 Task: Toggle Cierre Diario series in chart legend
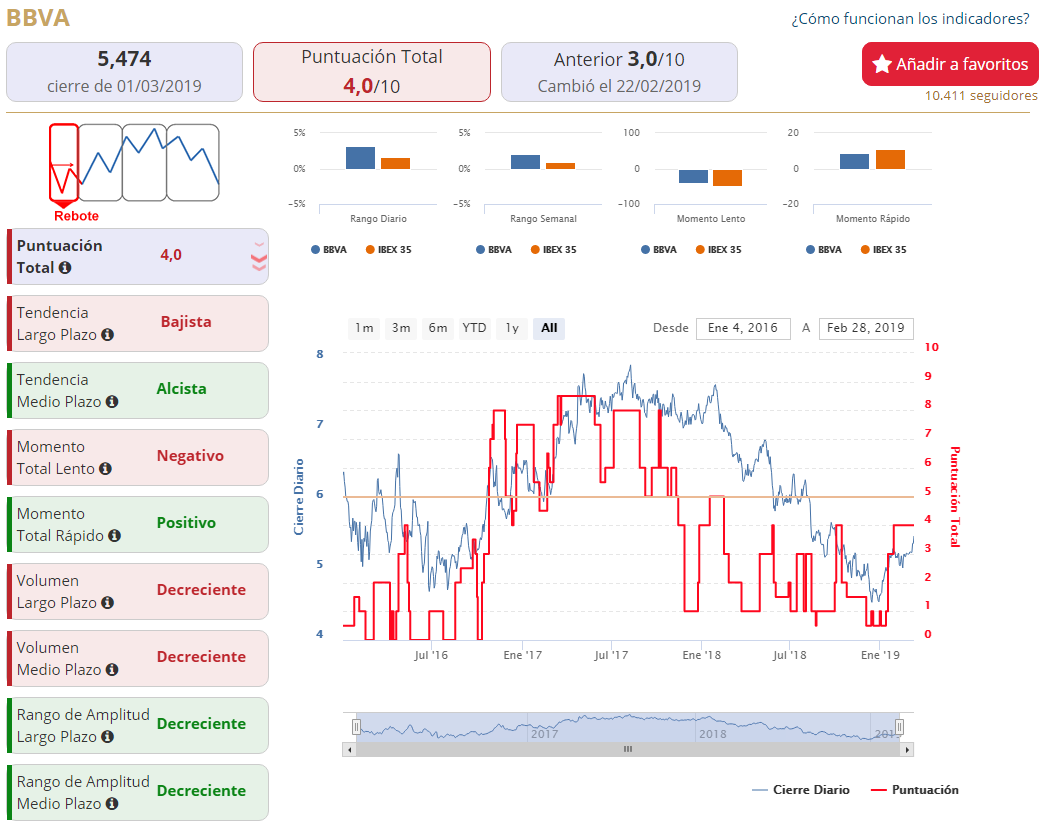[x=801, y=790]
